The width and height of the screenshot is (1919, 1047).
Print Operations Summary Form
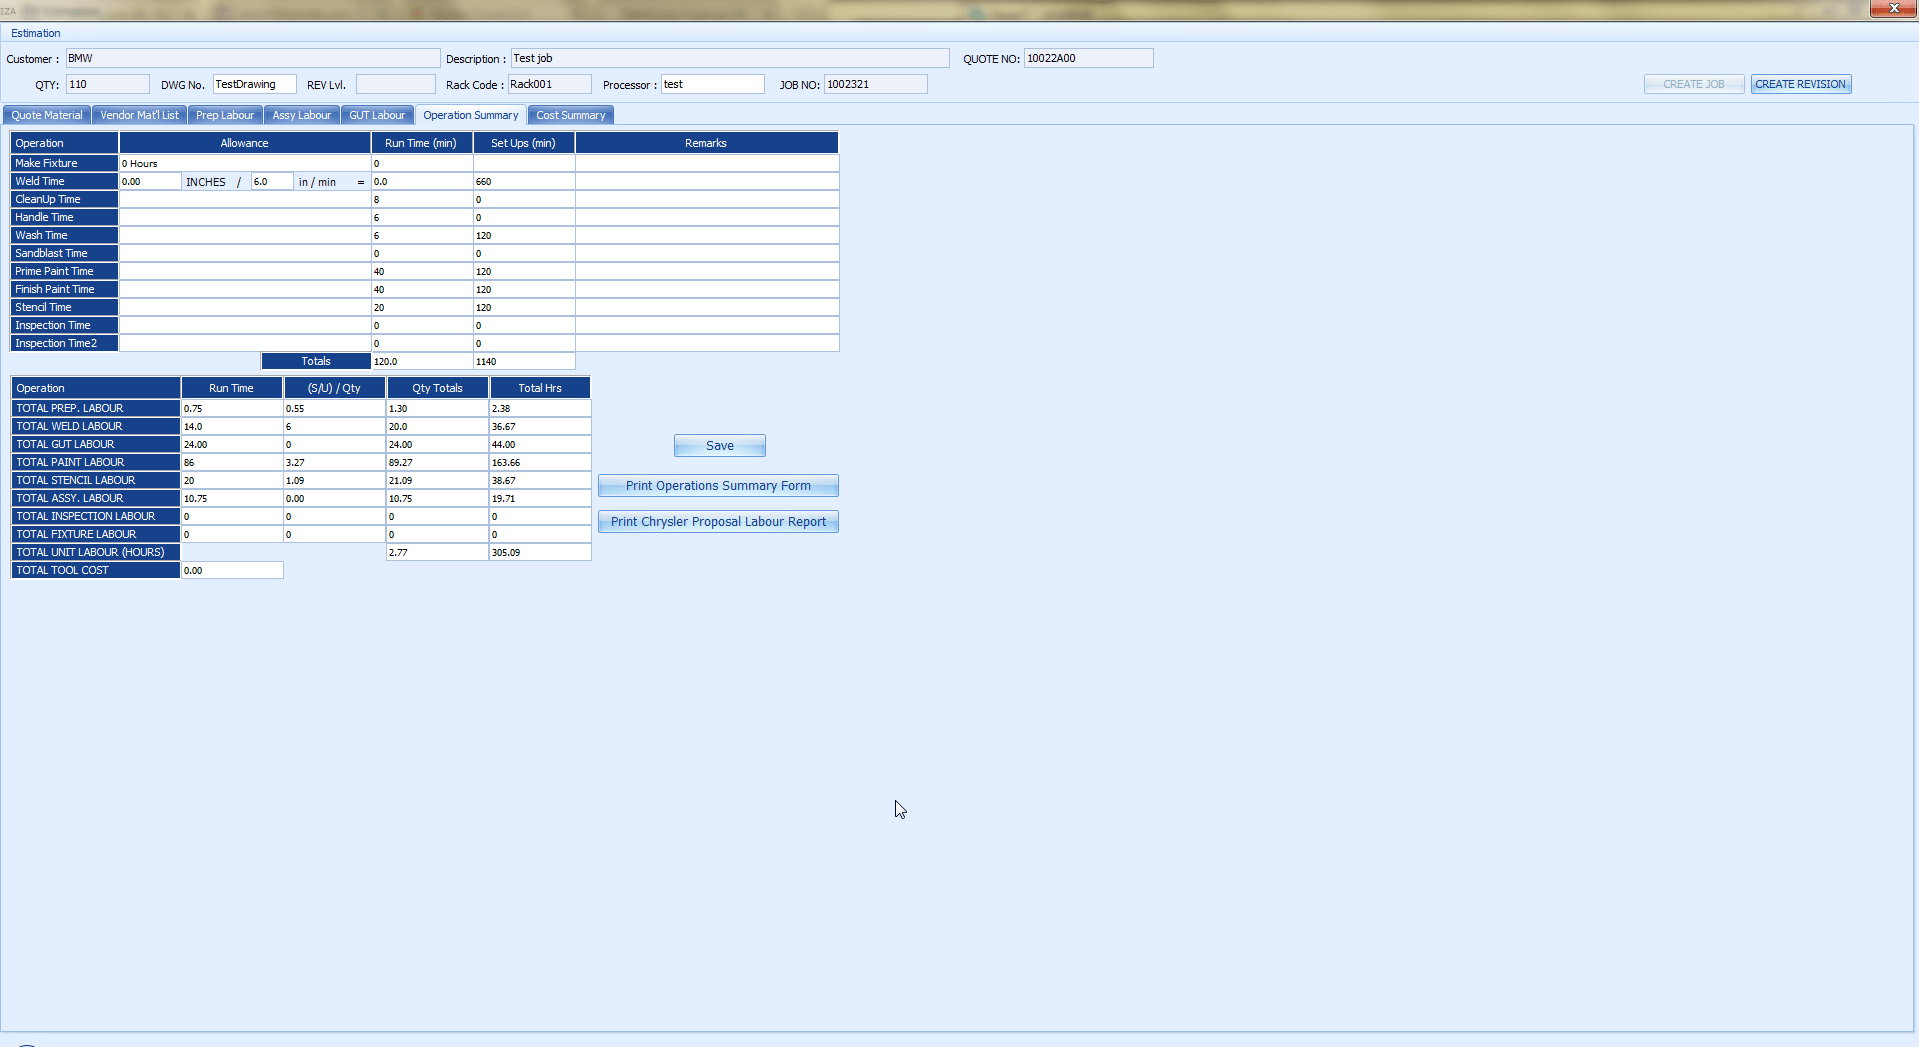click(x=718, y=486)
